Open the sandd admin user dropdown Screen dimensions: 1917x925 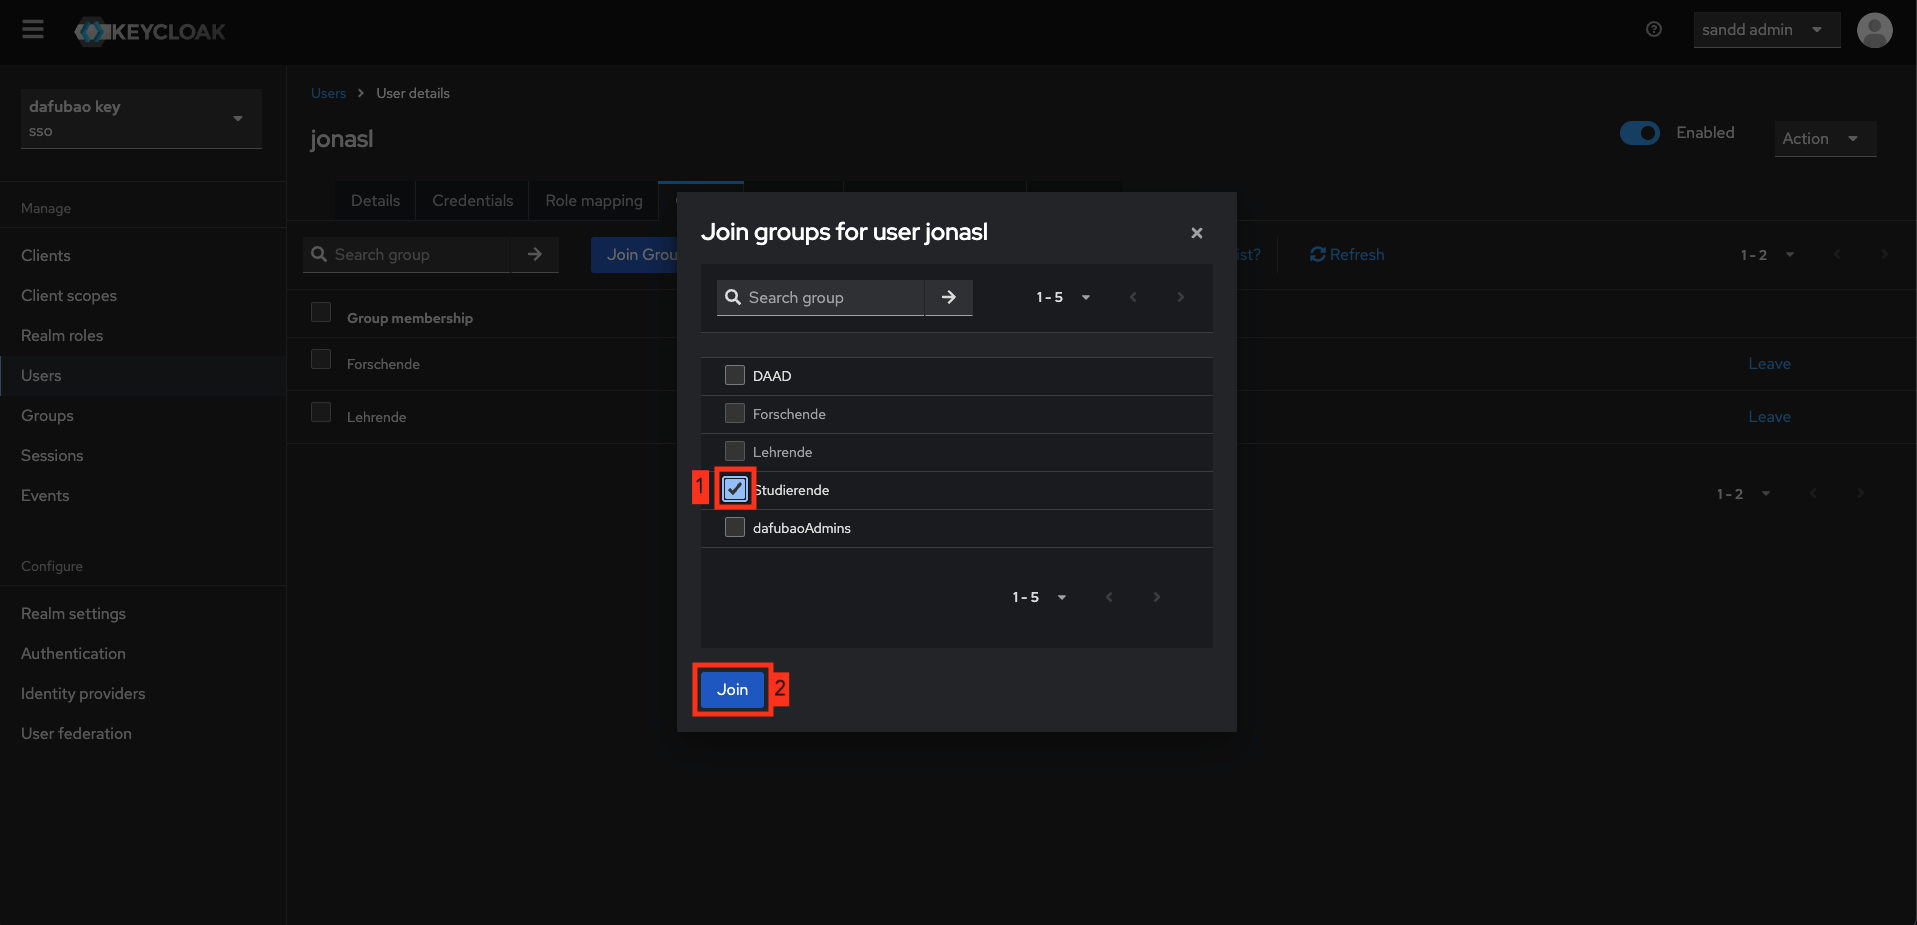click(1765, 30)
